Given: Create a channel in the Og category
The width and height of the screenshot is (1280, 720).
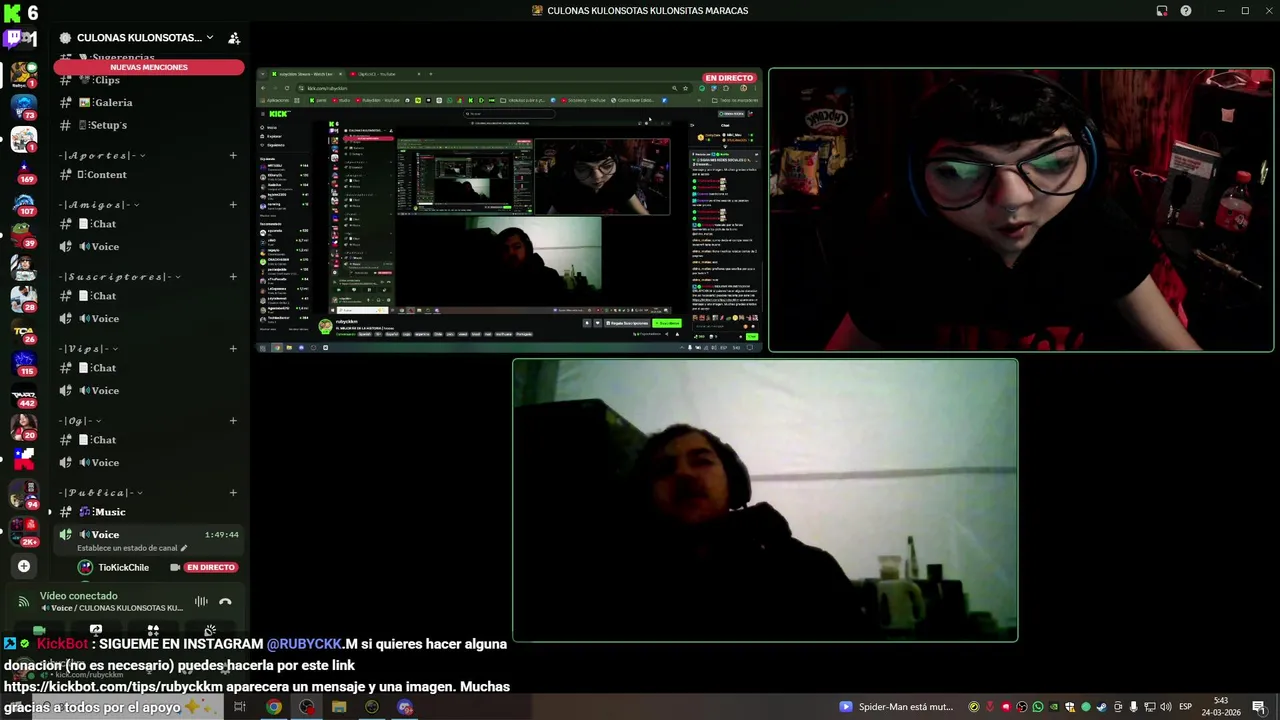Looking at the screenshot, I should (x=233, y=421).
